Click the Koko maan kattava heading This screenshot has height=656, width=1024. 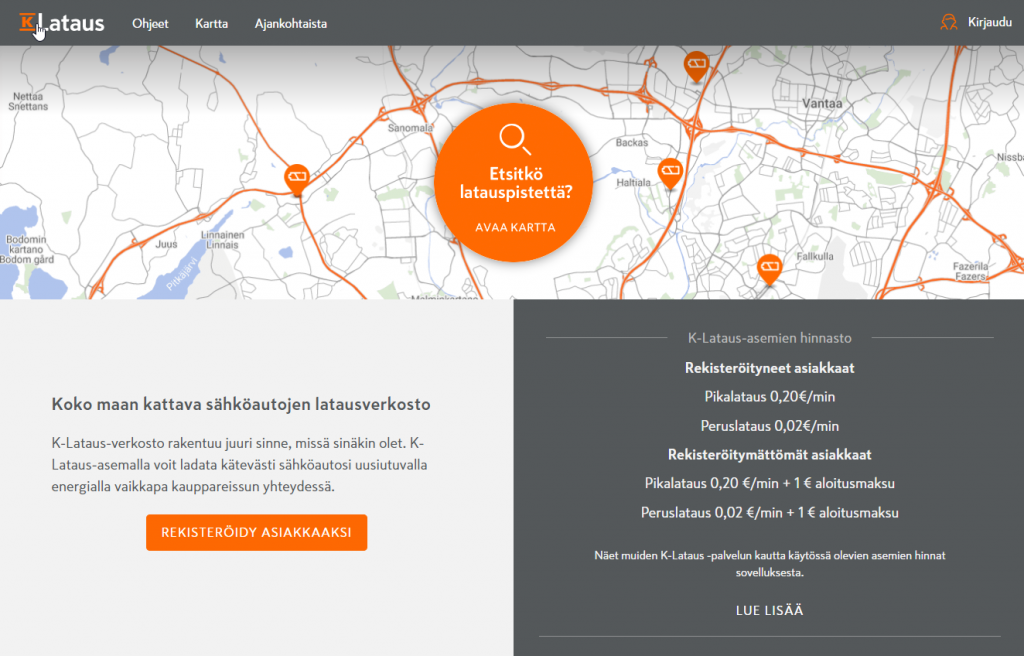point(241,404)
